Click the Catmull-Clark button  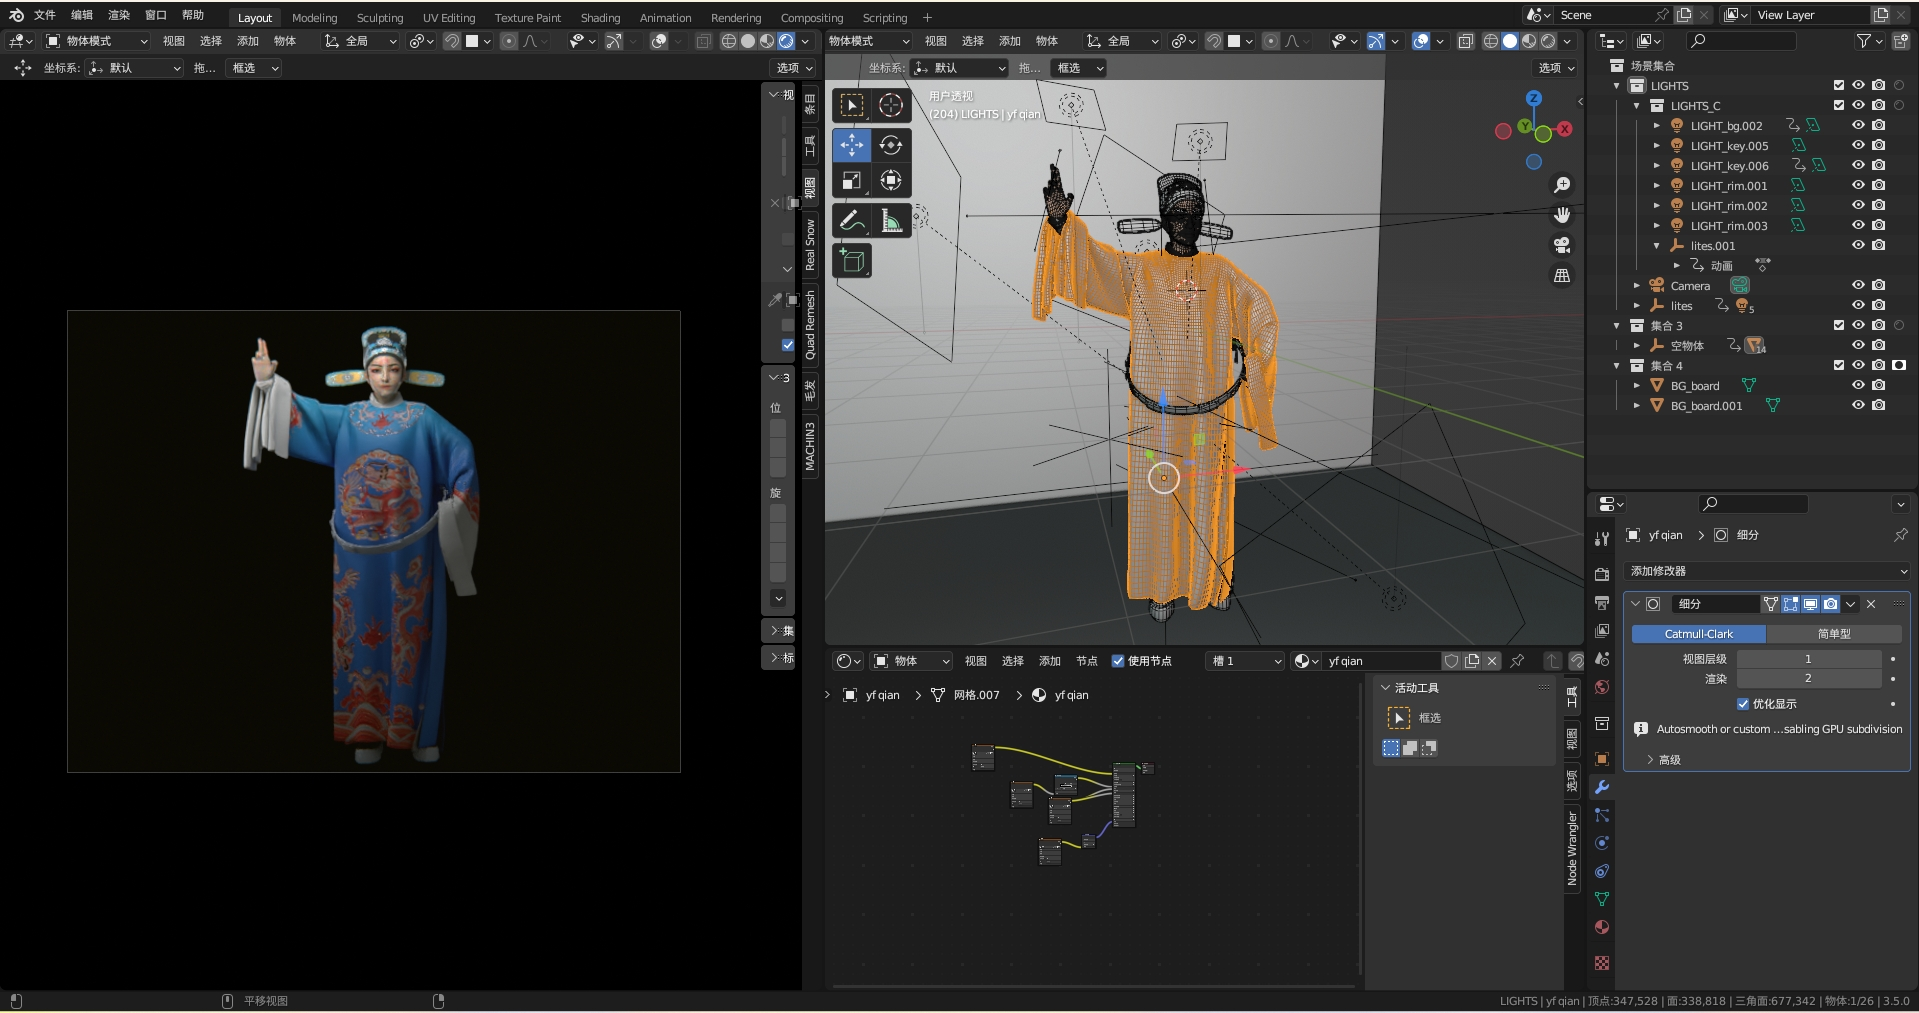coord(1698,634)
